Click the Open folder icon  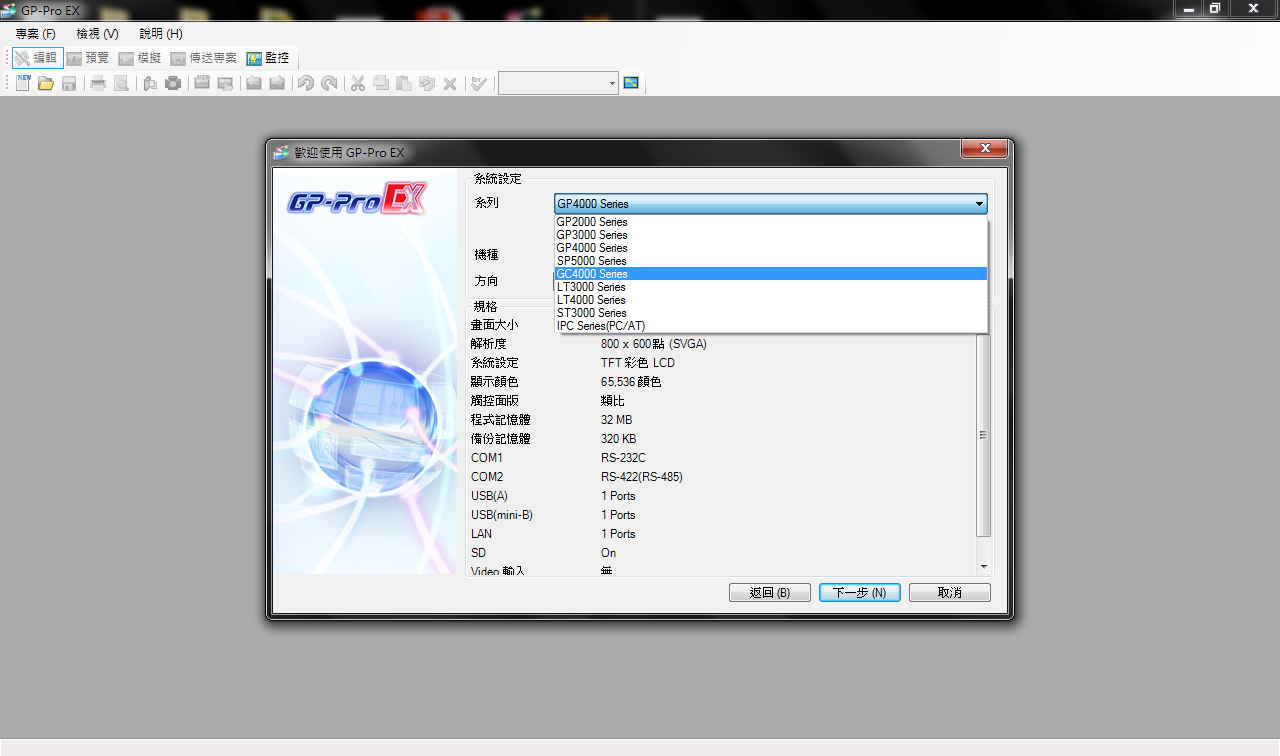click(x=46, y=83)
